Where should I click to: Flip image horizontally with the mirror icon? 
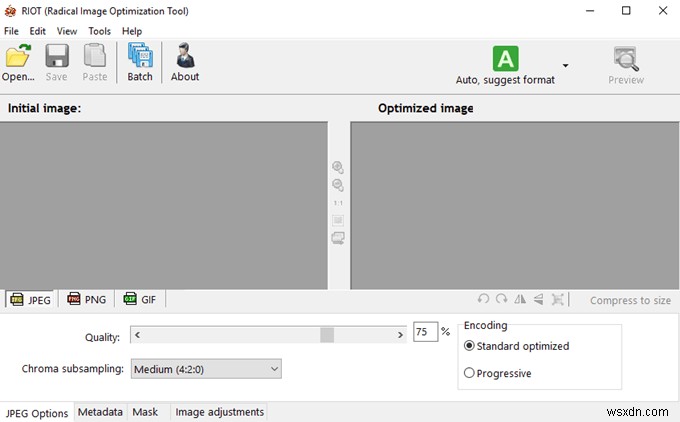[520, 299]
